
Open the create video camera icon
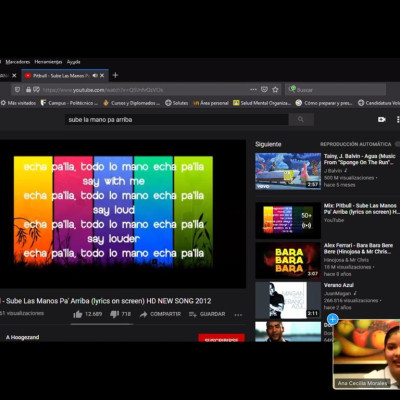click(x=381, y=119)
